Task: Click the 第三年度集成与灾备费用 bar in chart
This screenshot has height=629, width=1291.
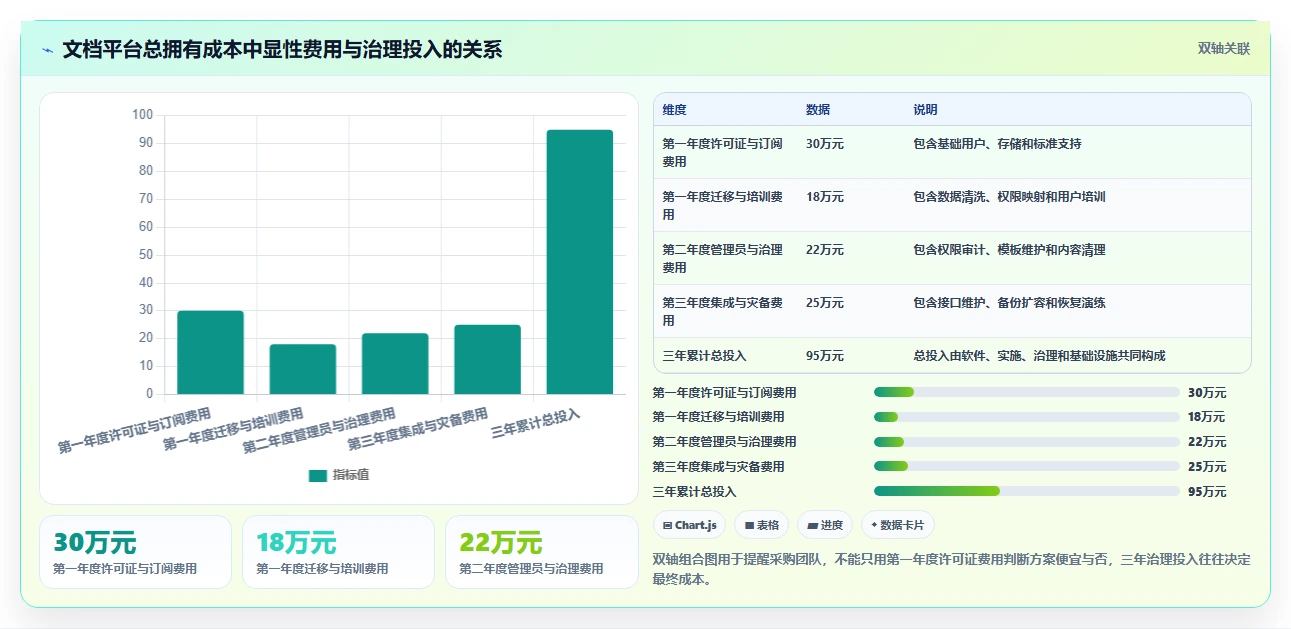Action: pos(487,359)
